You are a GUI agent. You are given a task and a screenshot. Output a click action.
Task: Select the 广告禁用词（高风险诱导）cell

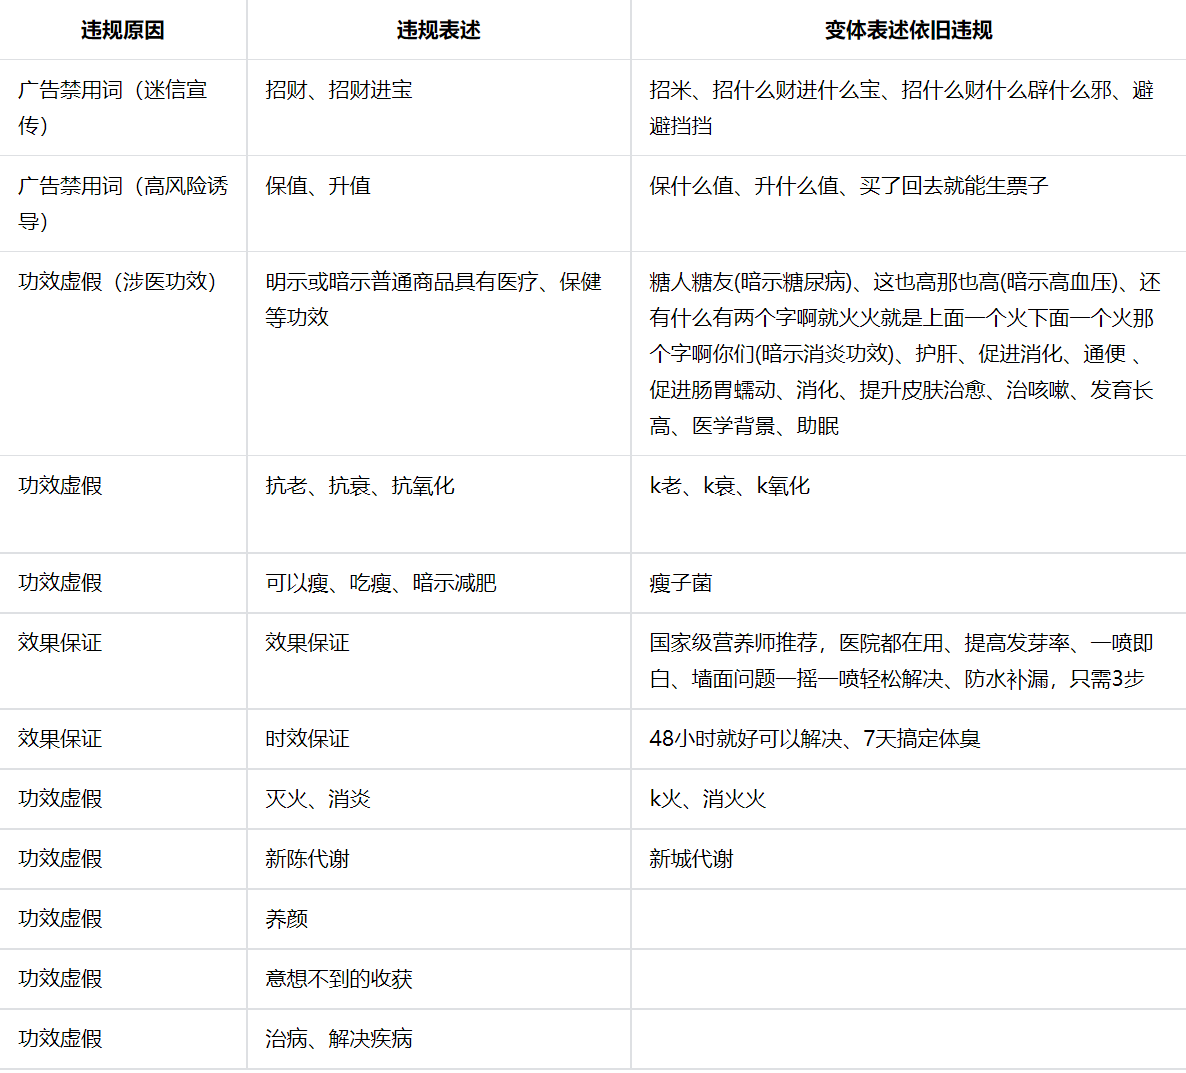(x=123, y=203)
